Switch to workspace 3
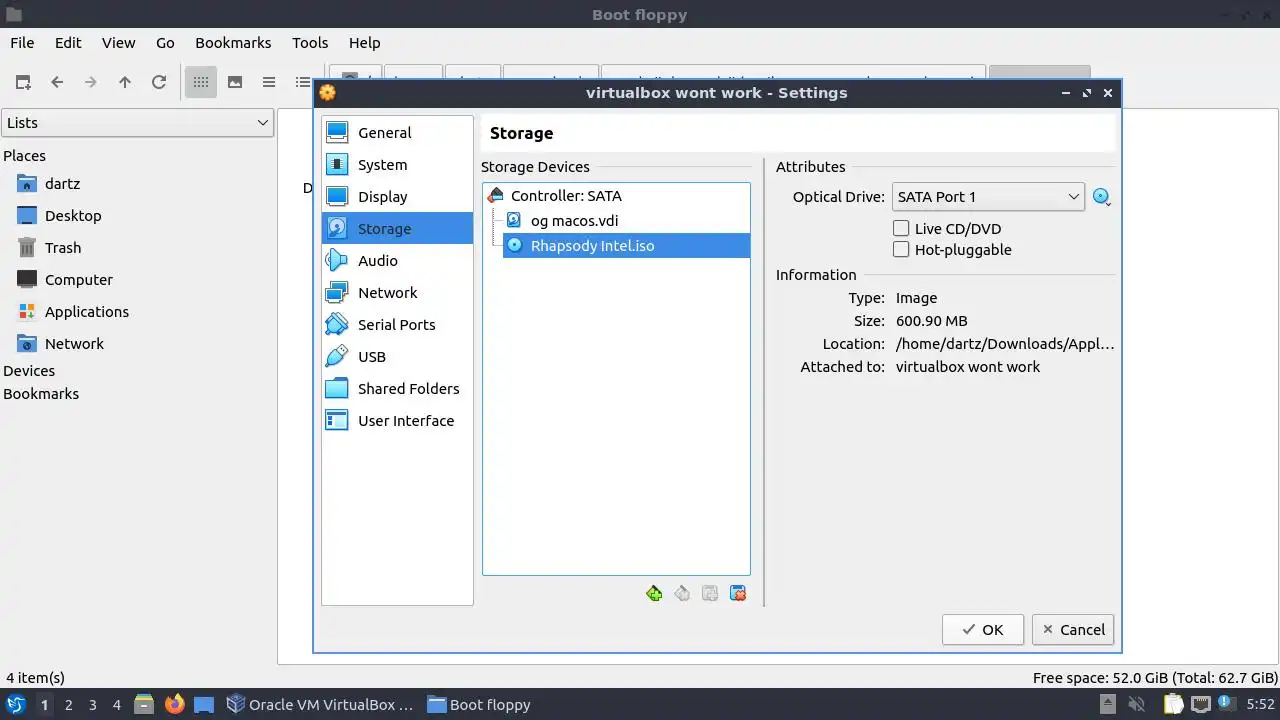Image resolution: width=1280 pixels, height=720 pixels. (92, 704)
